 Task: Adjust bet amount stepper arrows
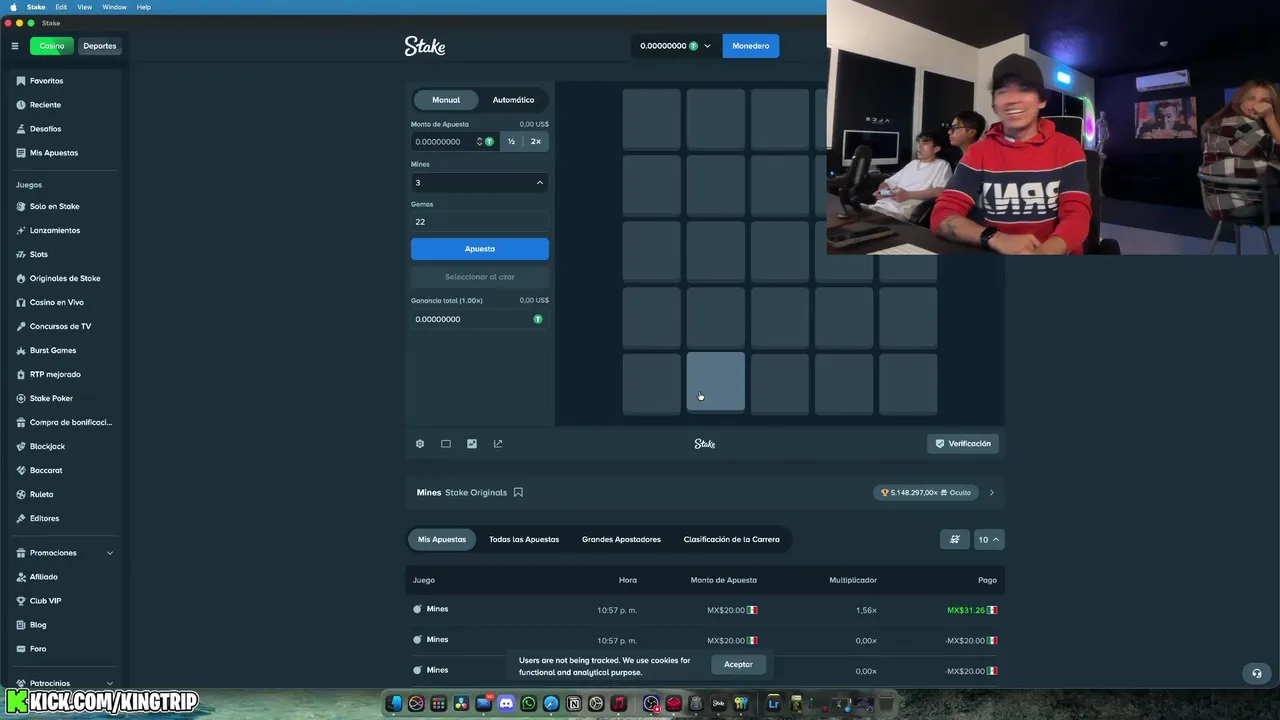point(479,142)
